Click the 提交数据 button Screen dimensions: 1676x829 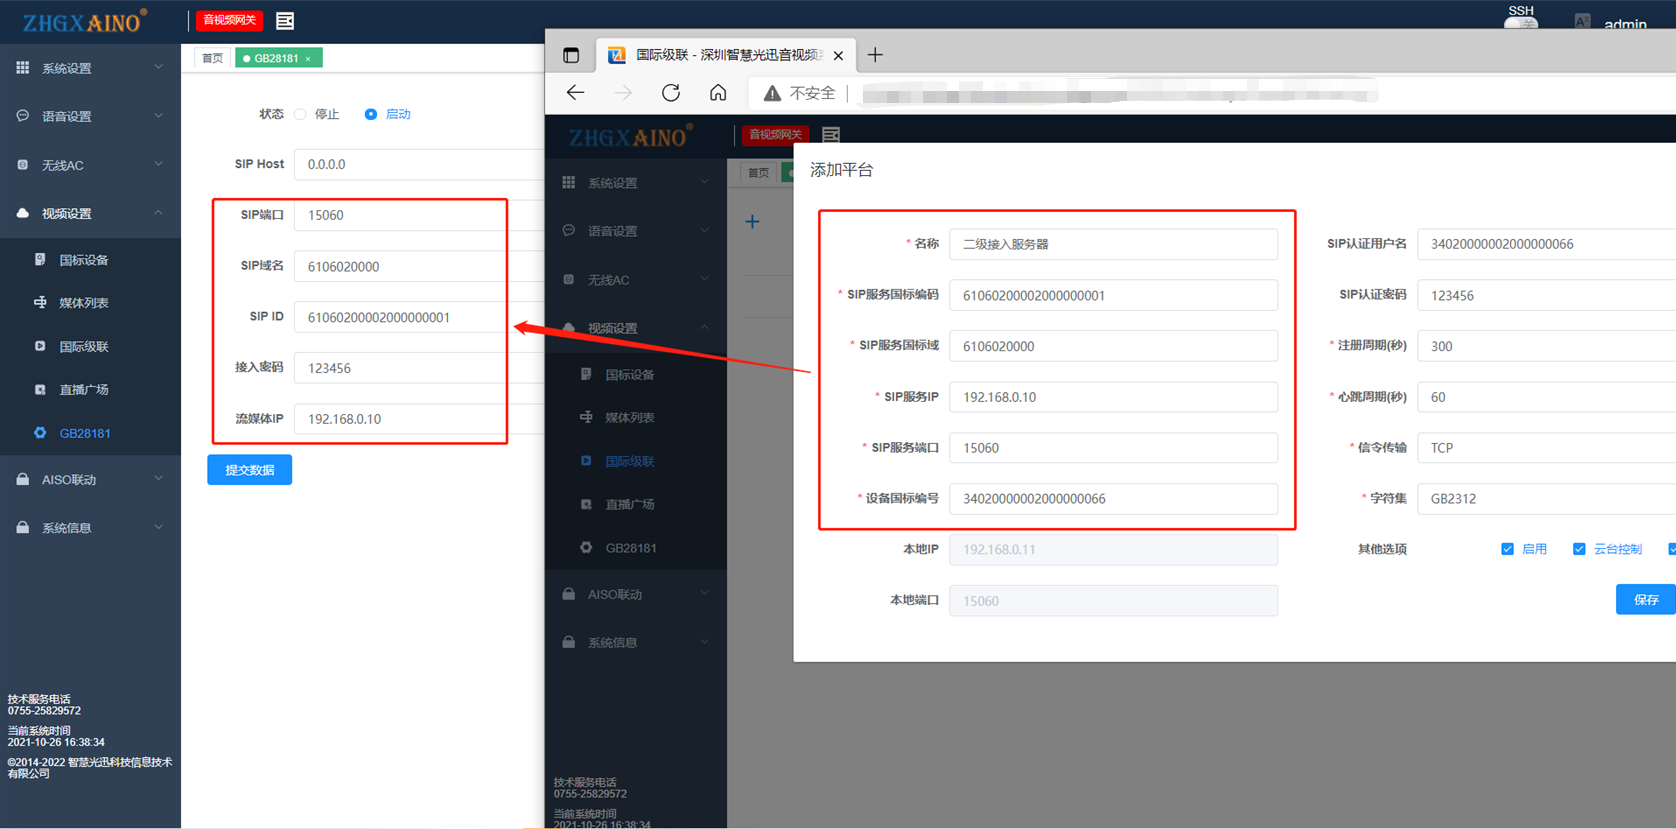(249, 470)
